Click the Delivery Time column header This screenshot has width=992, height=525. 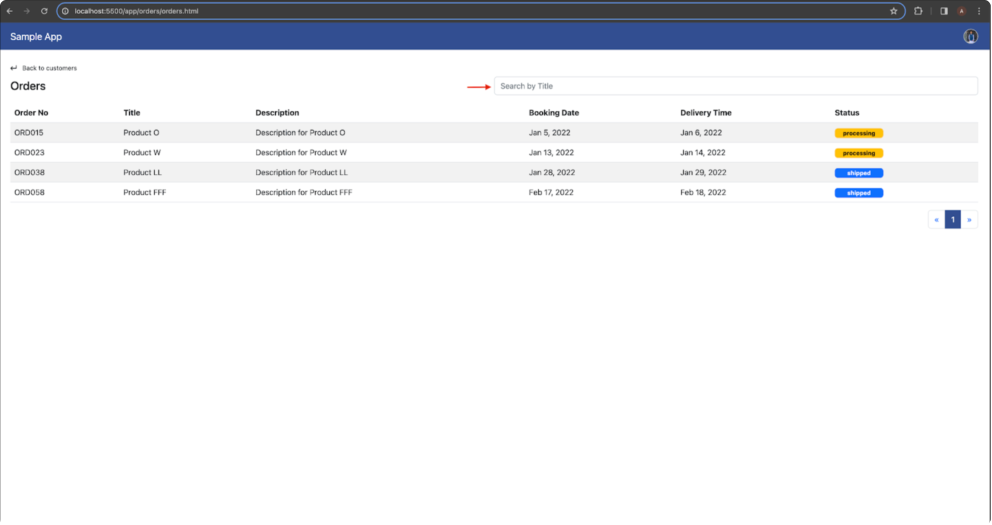[705, 113]
